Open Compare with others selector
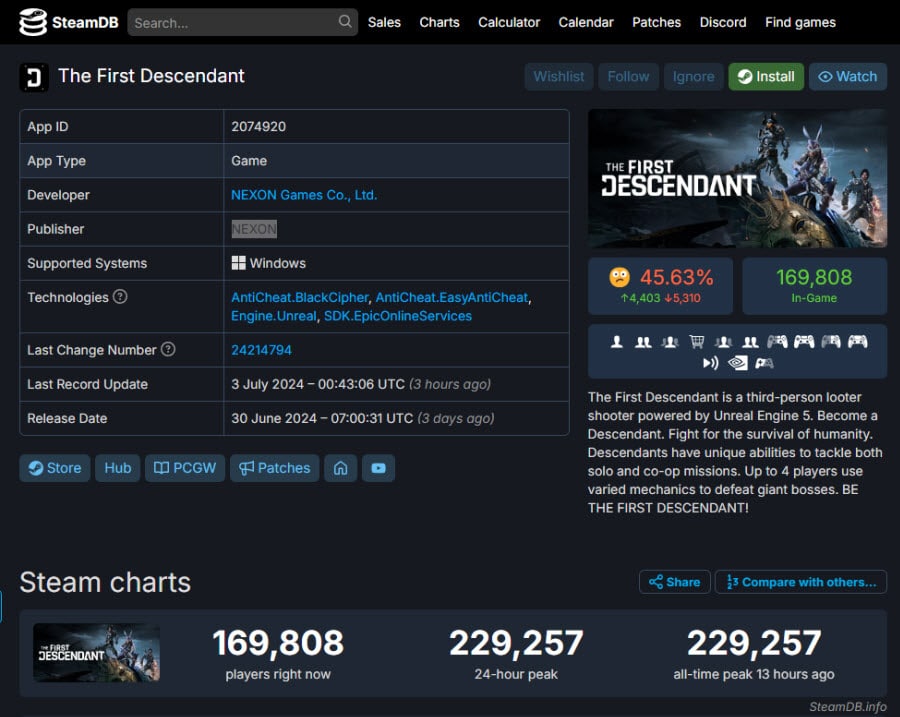Image resolution: width=900 pixels, height=717 pixels. [801, 582]
